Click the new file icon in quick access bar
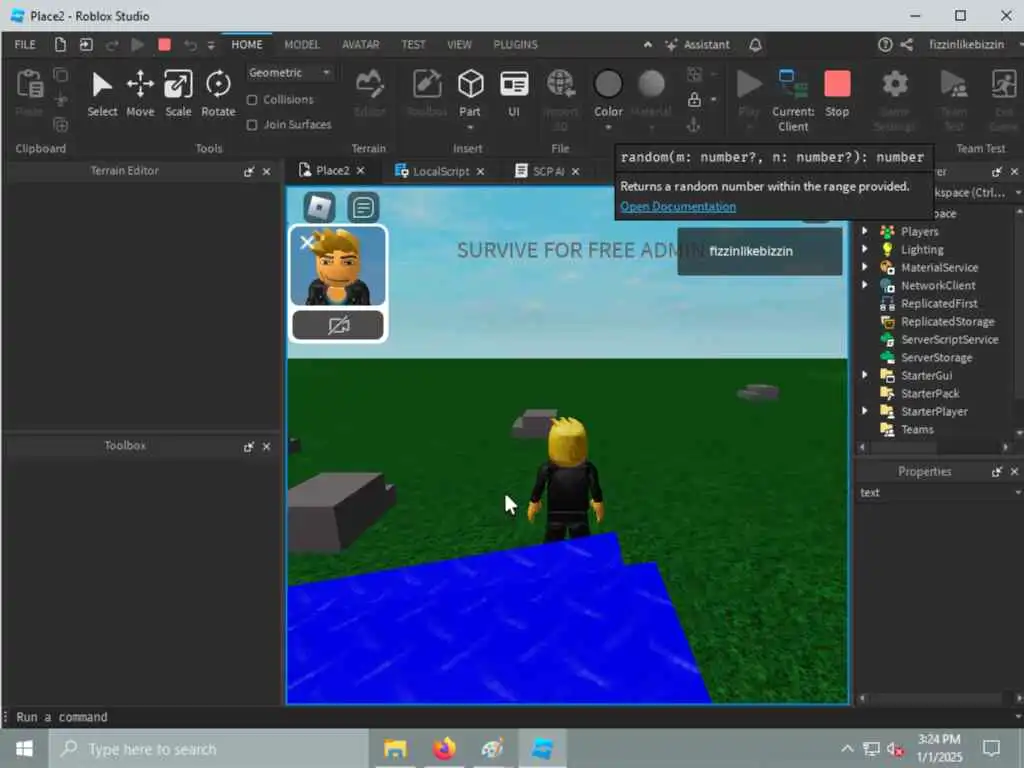The height and width of the screenshot is (768, 1024). point(60,44)
